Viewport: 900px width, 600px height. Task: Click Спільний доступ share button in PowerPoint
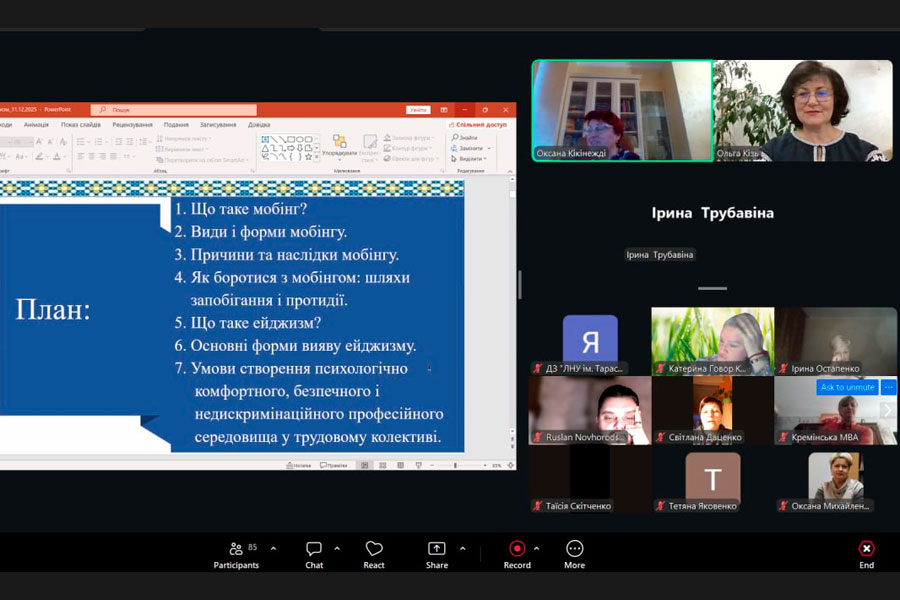point(478,125)
